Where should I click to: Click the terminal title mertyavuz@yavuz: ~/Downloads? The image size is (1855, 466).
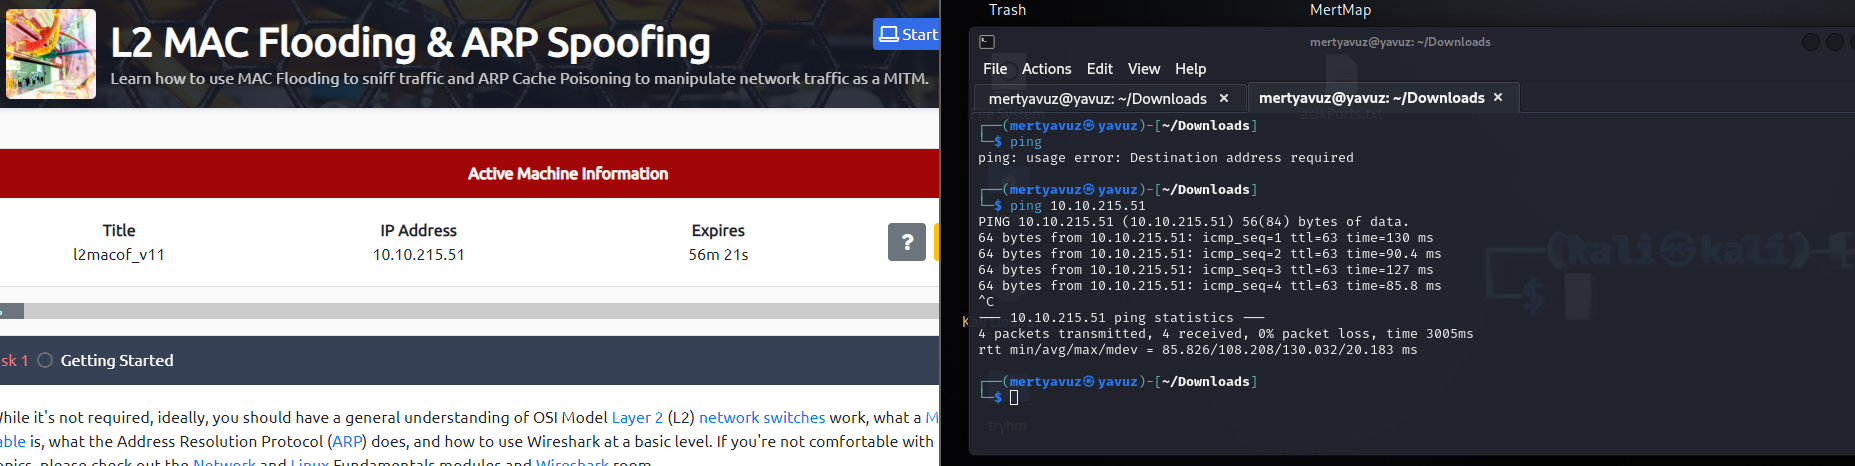(1400, 42)
